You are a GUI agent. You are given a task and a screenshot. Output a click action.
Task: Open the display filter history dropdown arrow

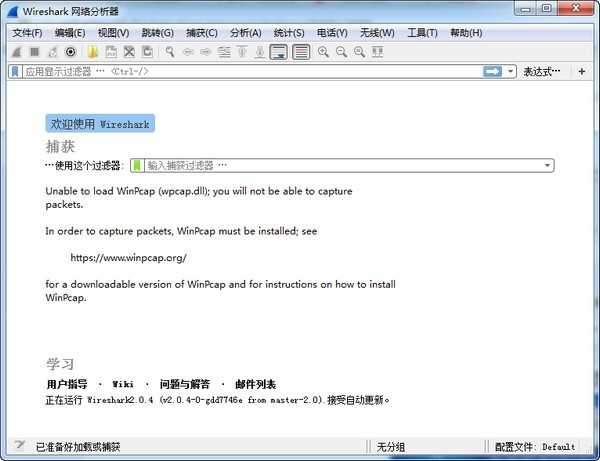point(510,71)
